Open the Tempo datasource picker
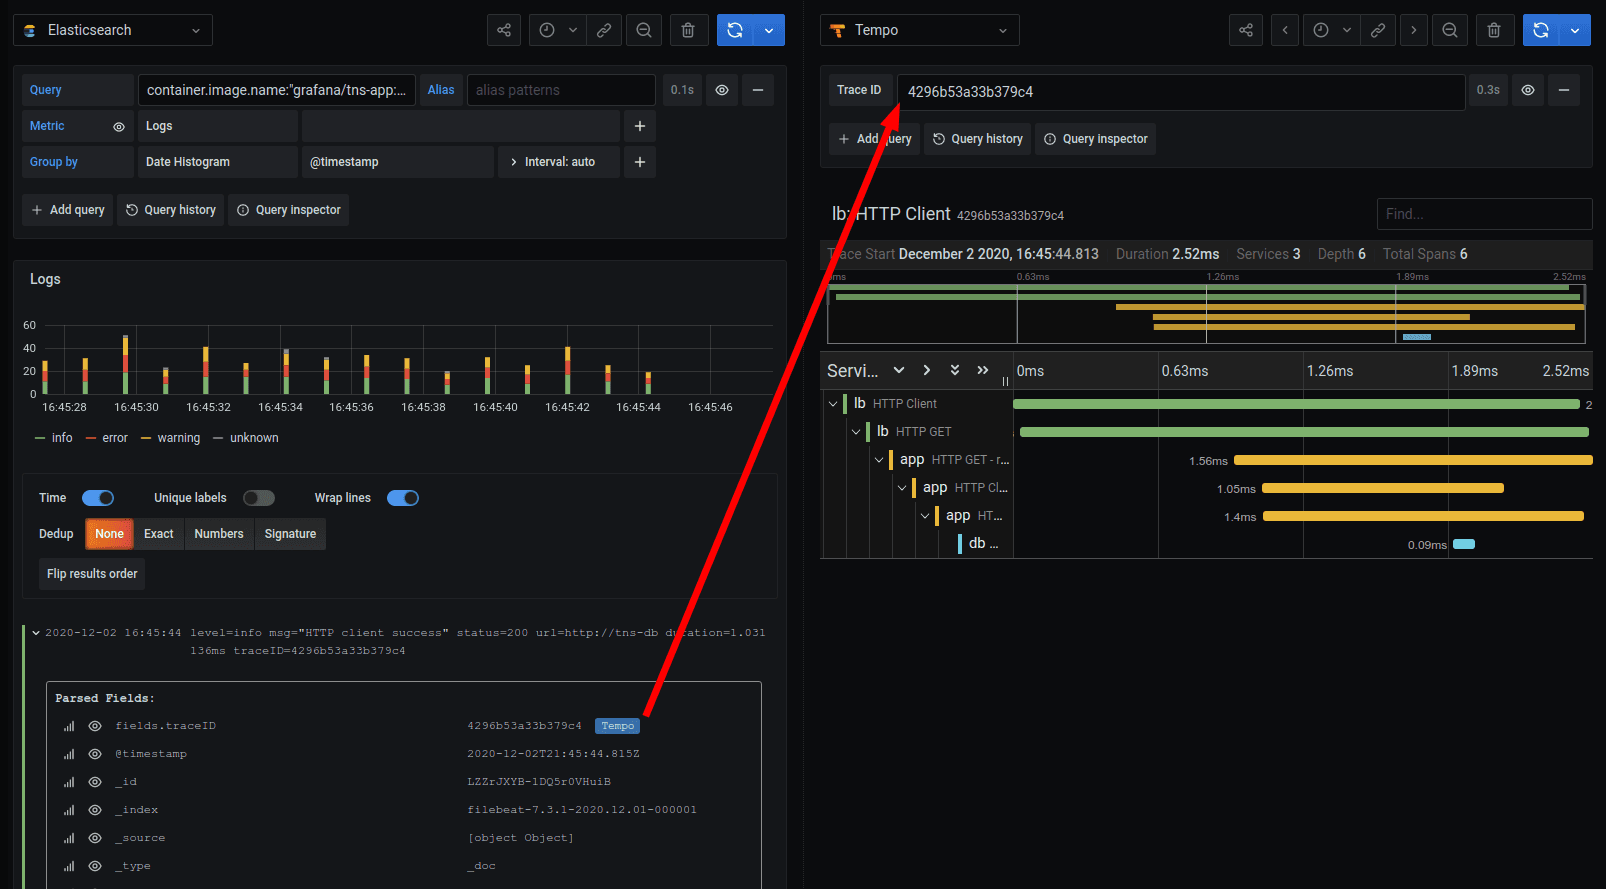Screen dimensions: 1606x889 point(920,30)
